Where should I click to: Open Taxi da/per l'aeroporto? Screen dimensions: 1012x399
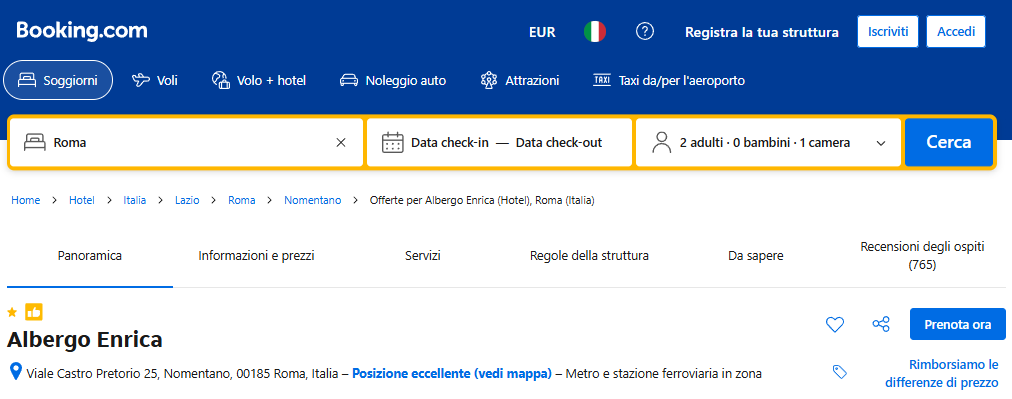click(669, 81)
